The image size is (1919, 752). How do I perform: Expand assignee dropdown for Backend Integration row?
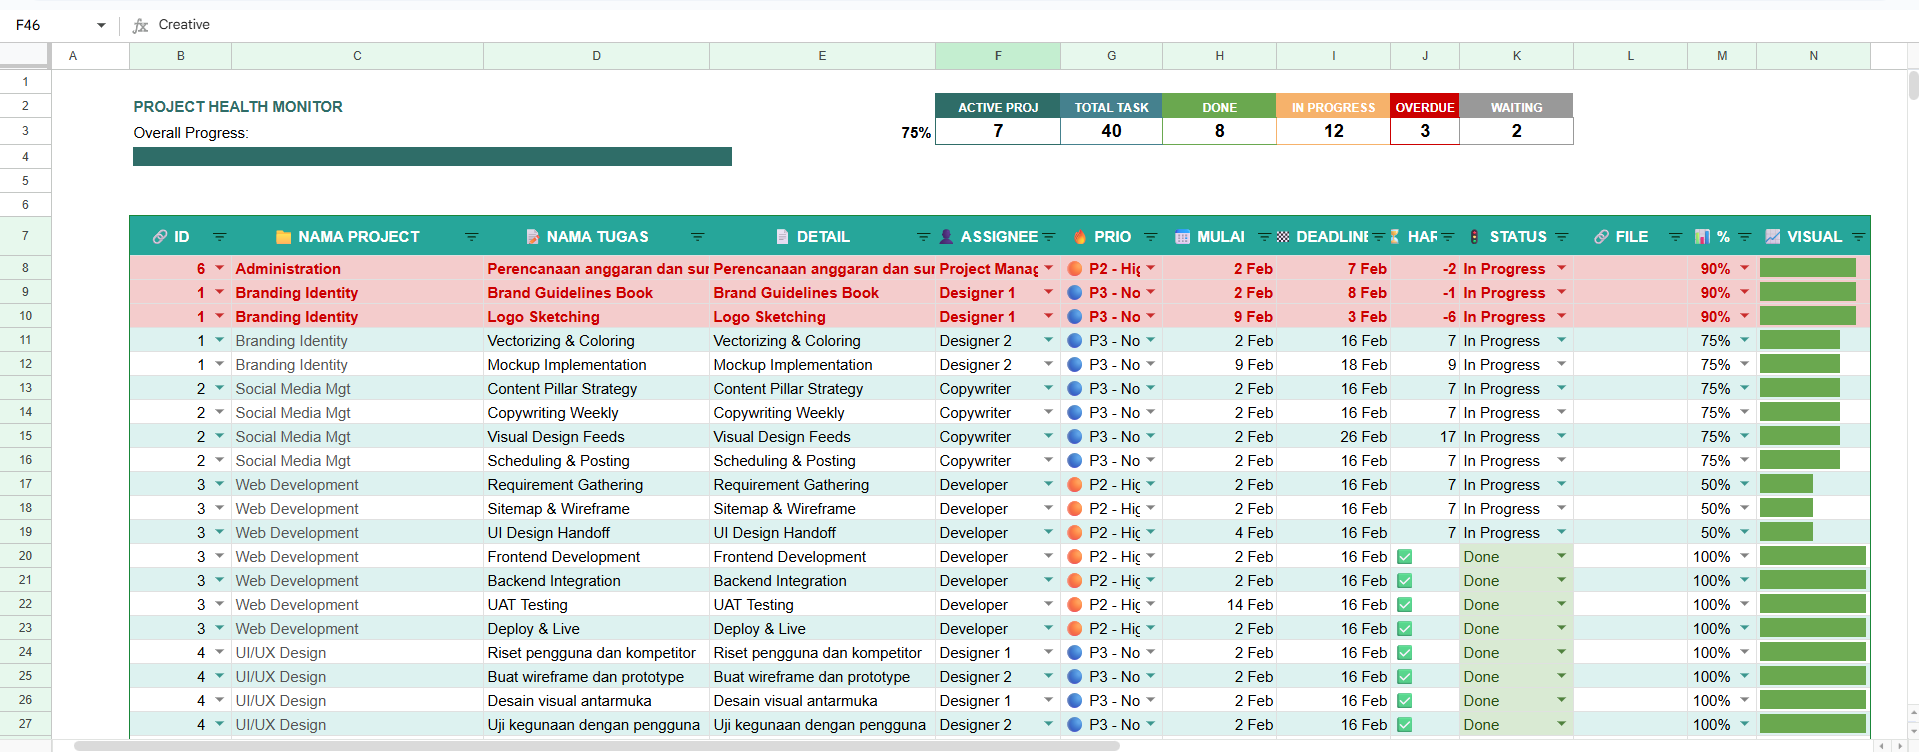(x=1048, y=581)
